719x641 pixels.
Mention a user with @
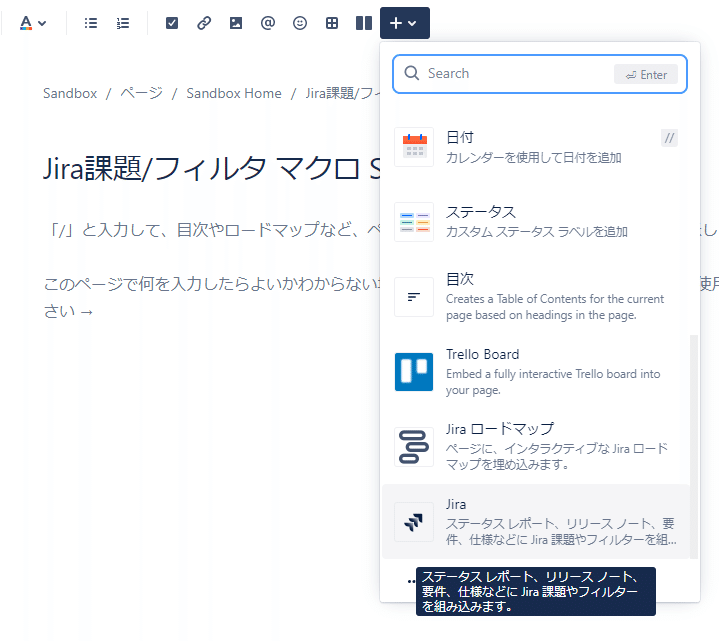pyautogui.click(x=268, y=23)
